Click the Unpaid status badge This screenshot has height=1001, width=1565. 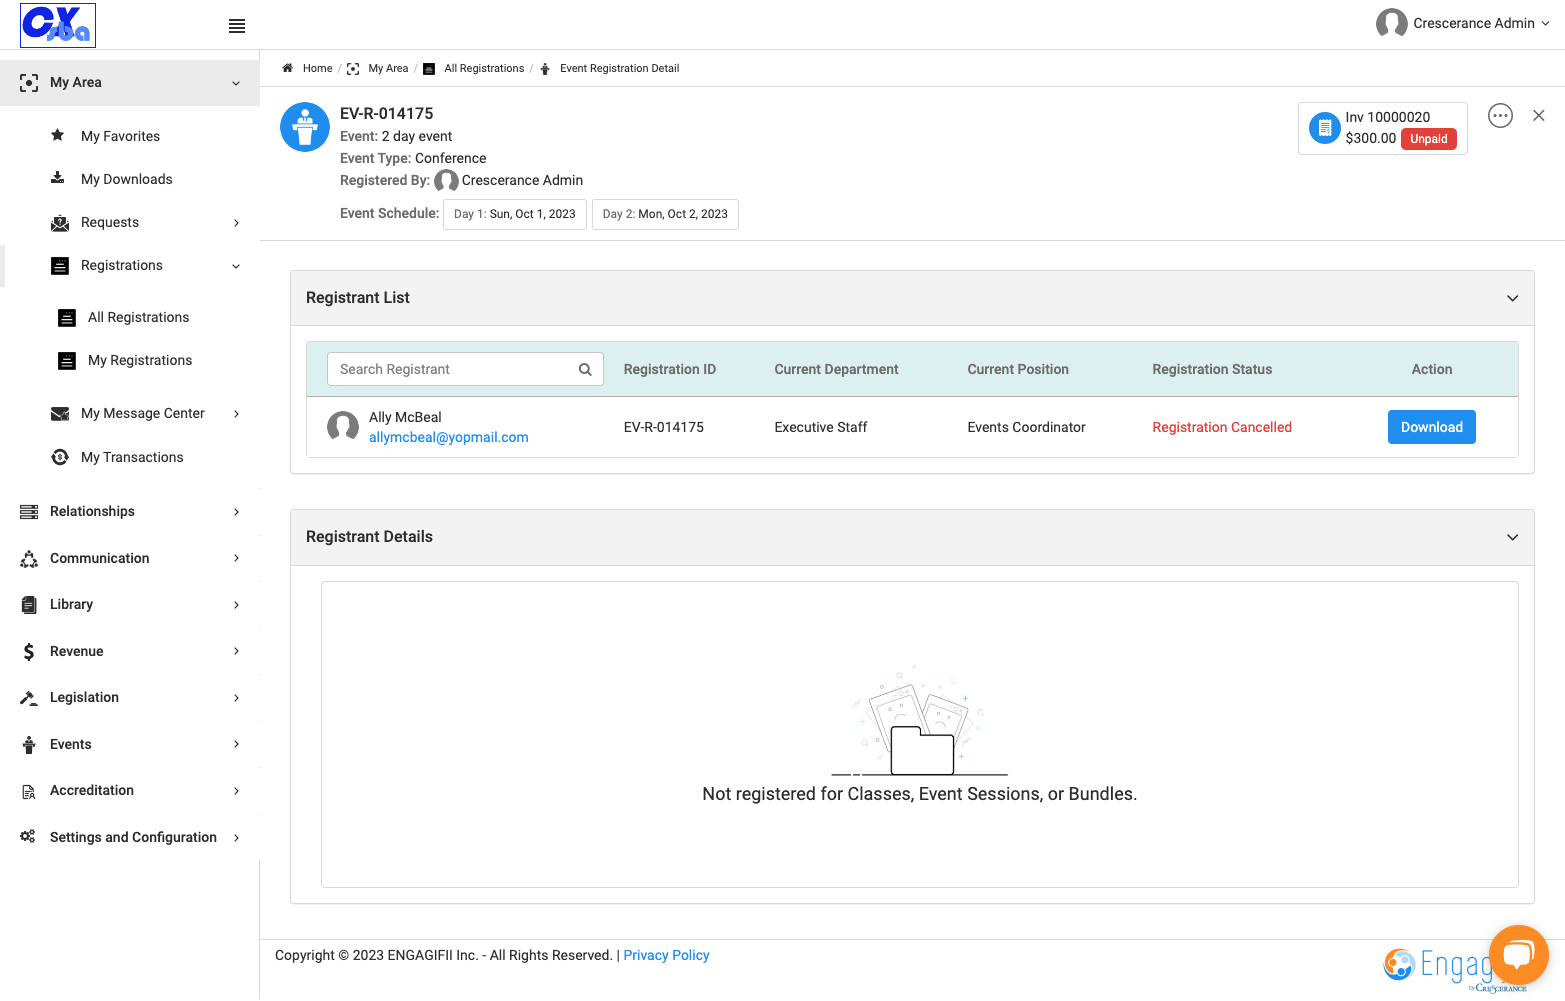coord(1428,139)
